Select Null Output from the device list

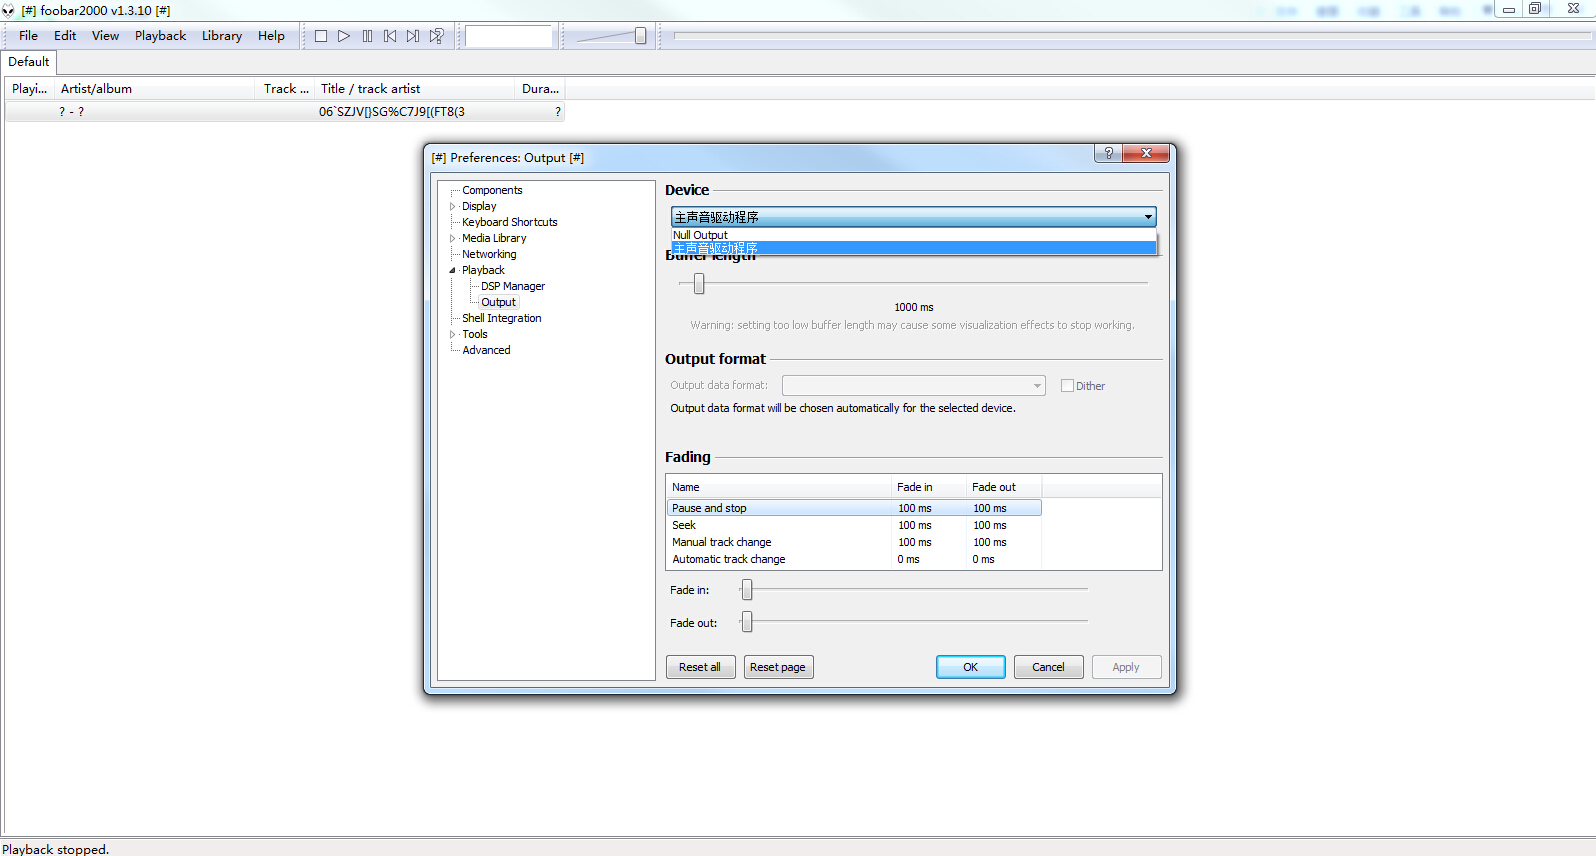[x=700, y=235]
